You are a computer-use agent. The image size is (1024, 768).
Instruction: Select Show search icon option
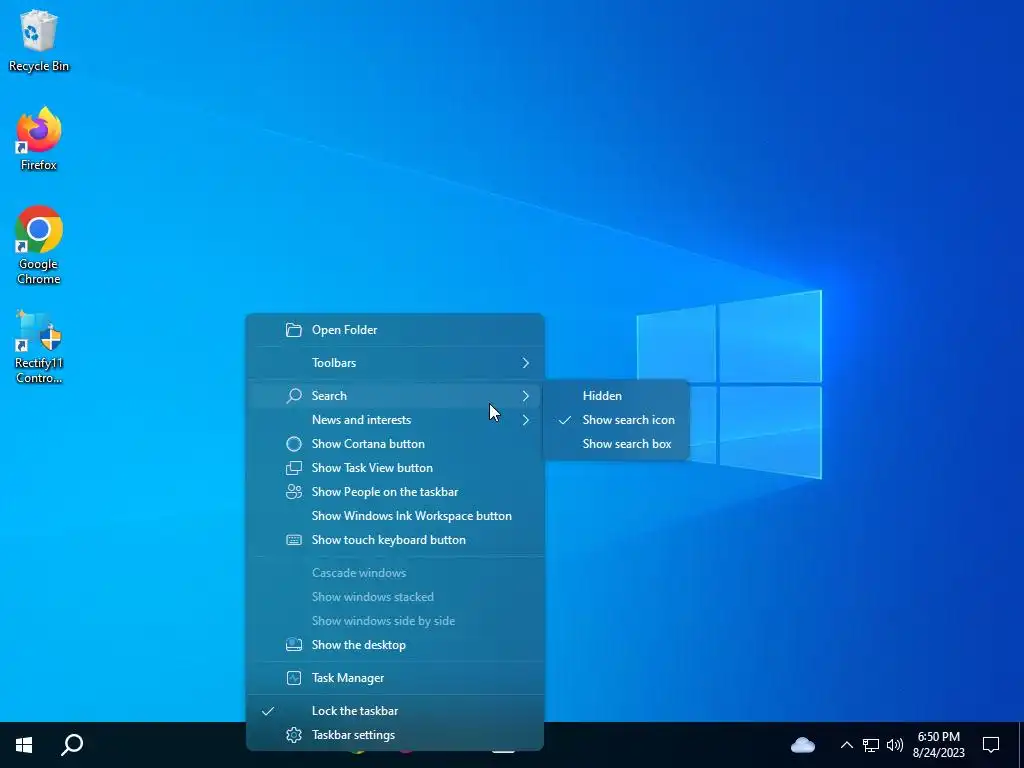(616, 420)
